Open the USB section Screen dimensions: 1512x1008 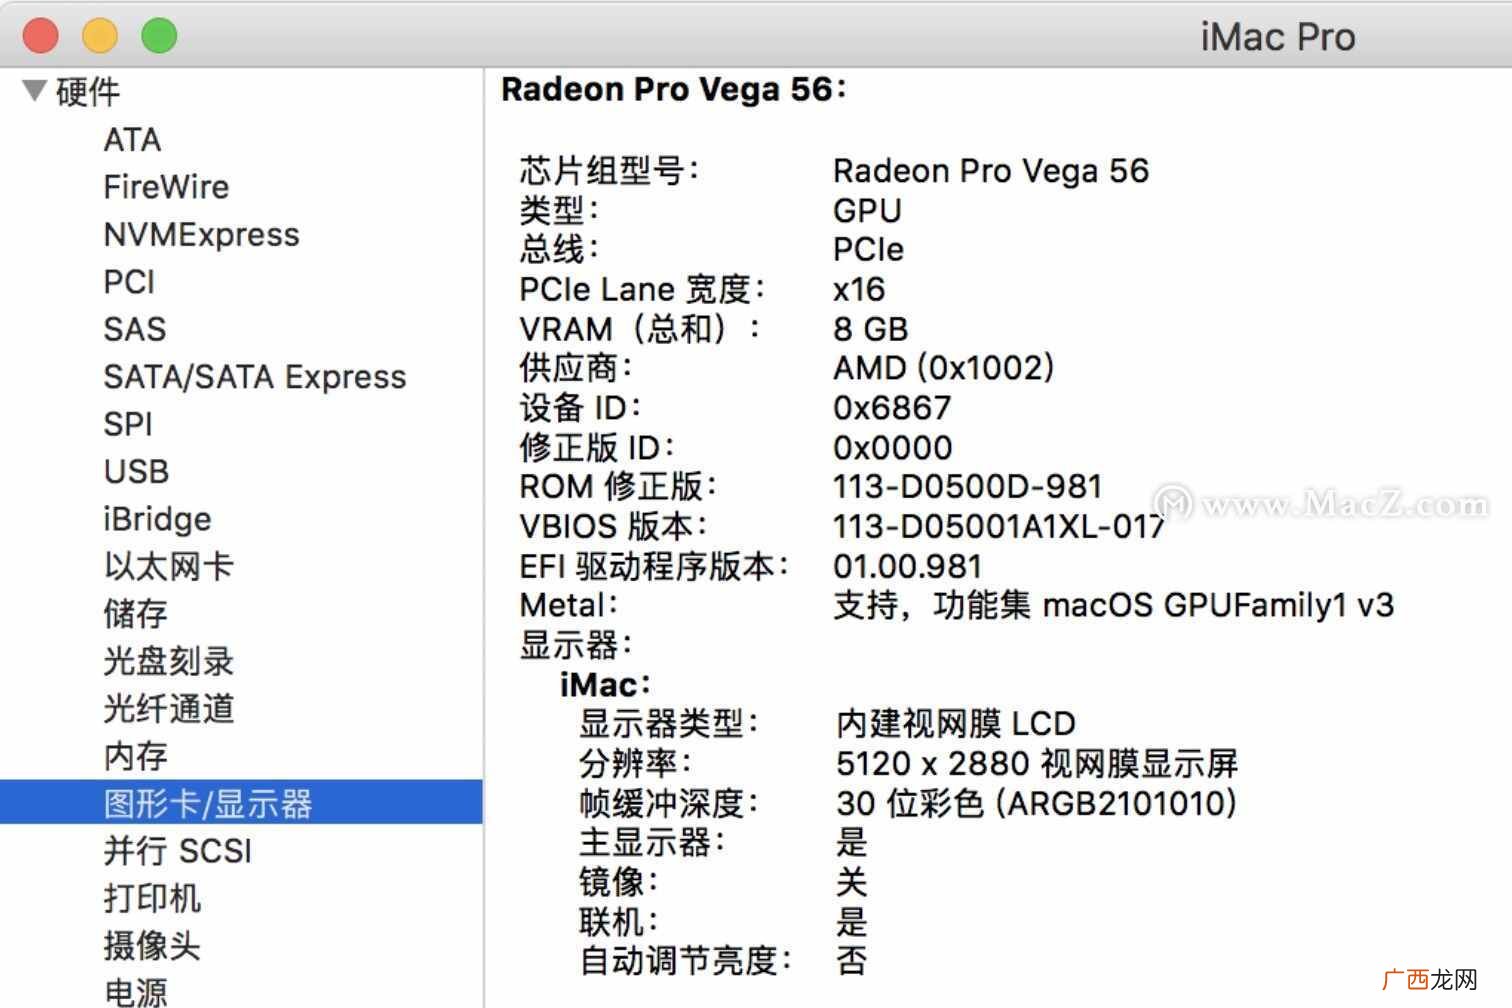pyautogui.click(x=136, y=471)
